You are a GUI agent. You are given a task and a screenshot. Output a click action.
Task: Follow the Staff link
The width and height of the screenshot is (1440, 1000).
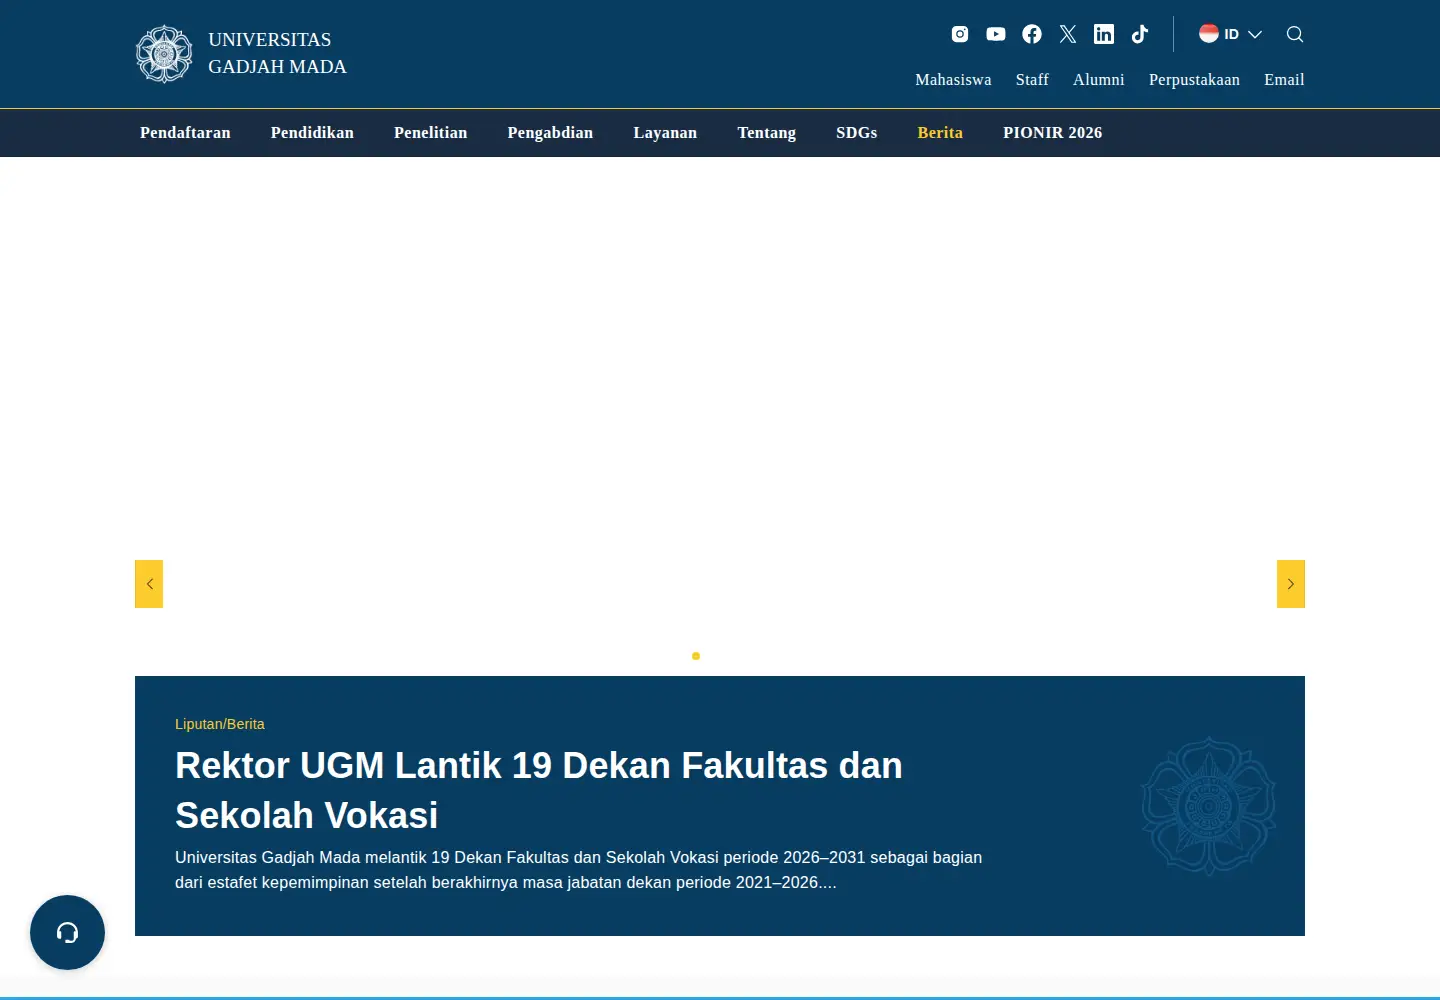(x=1032, y=80)
